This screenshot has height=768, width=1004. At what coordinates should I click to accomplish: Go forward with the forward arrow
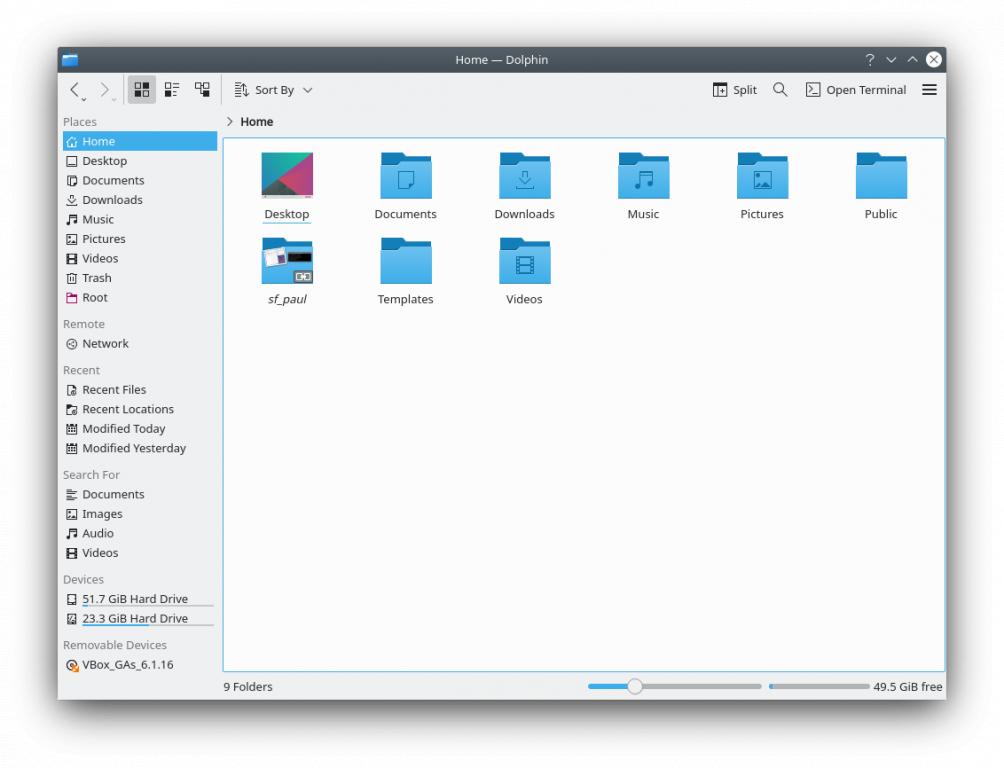click(x=106, y=90)
